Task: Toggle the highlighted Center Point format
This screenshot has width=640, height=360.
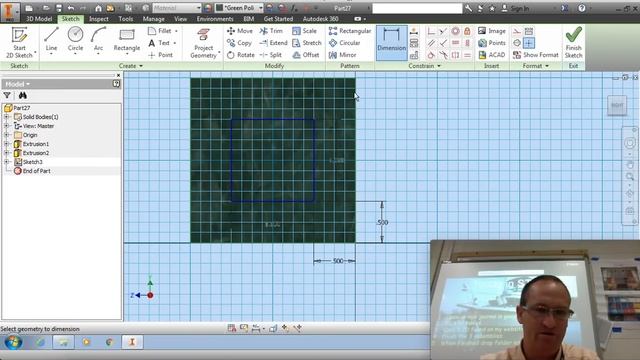Action: tap(529, 43)
